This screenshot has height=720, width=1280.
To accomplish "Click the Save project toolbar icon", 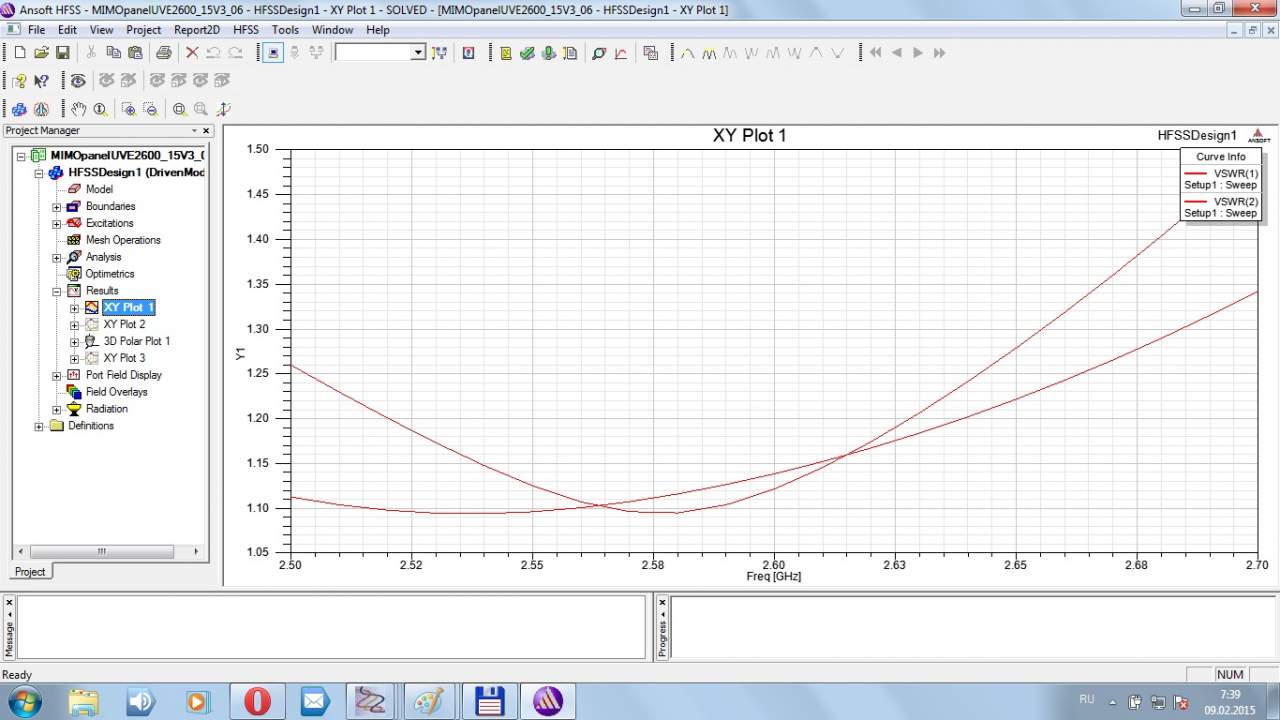I will click(62, 53).
